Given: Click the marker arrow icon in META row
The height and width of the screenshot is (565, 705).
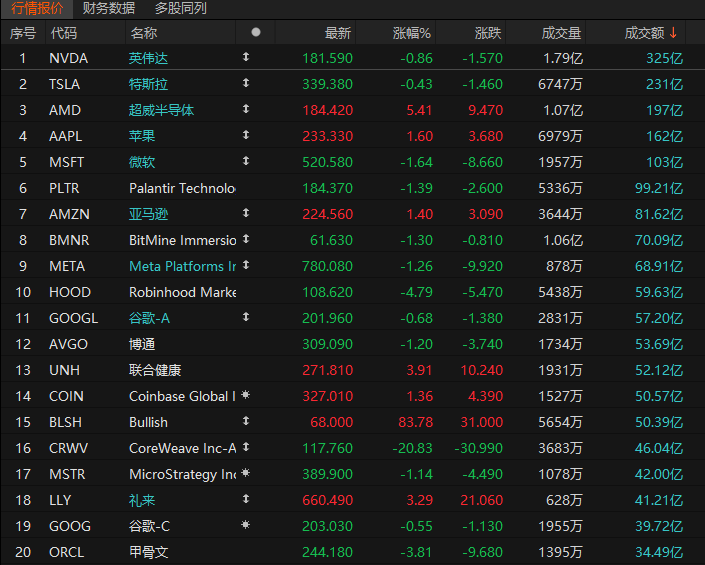Looking at the screenshot, I should tap(246, 265).
